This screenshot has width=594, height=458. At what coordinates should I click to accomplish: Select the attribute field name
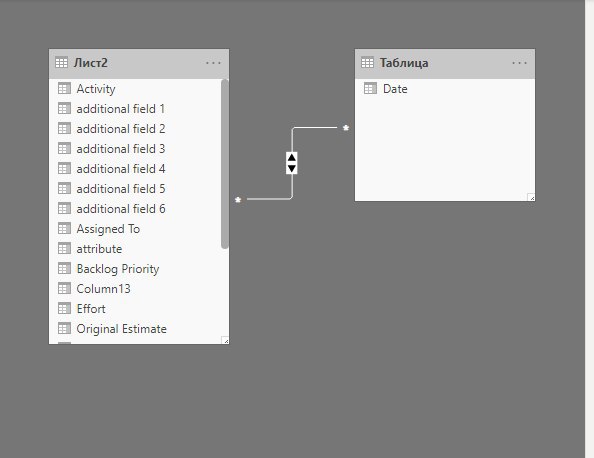tap(99, 249)
